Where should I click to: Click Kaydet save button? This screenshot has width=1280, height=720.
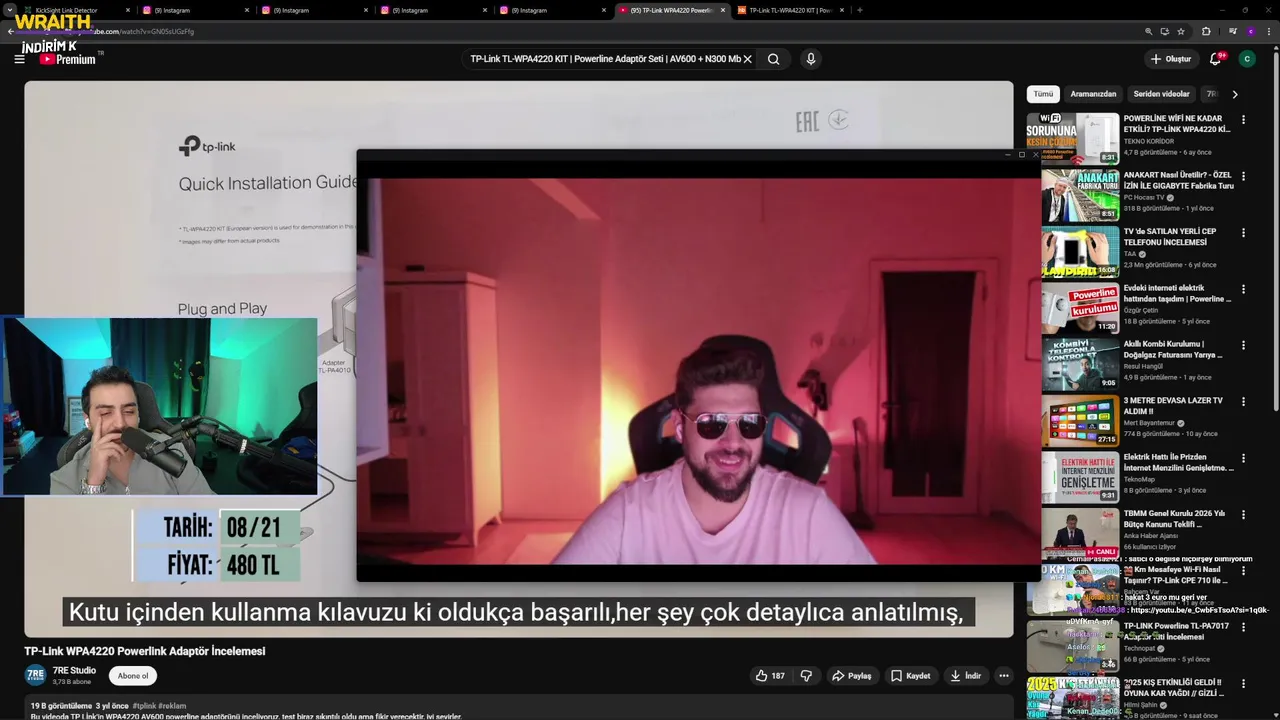coord(911,676)
